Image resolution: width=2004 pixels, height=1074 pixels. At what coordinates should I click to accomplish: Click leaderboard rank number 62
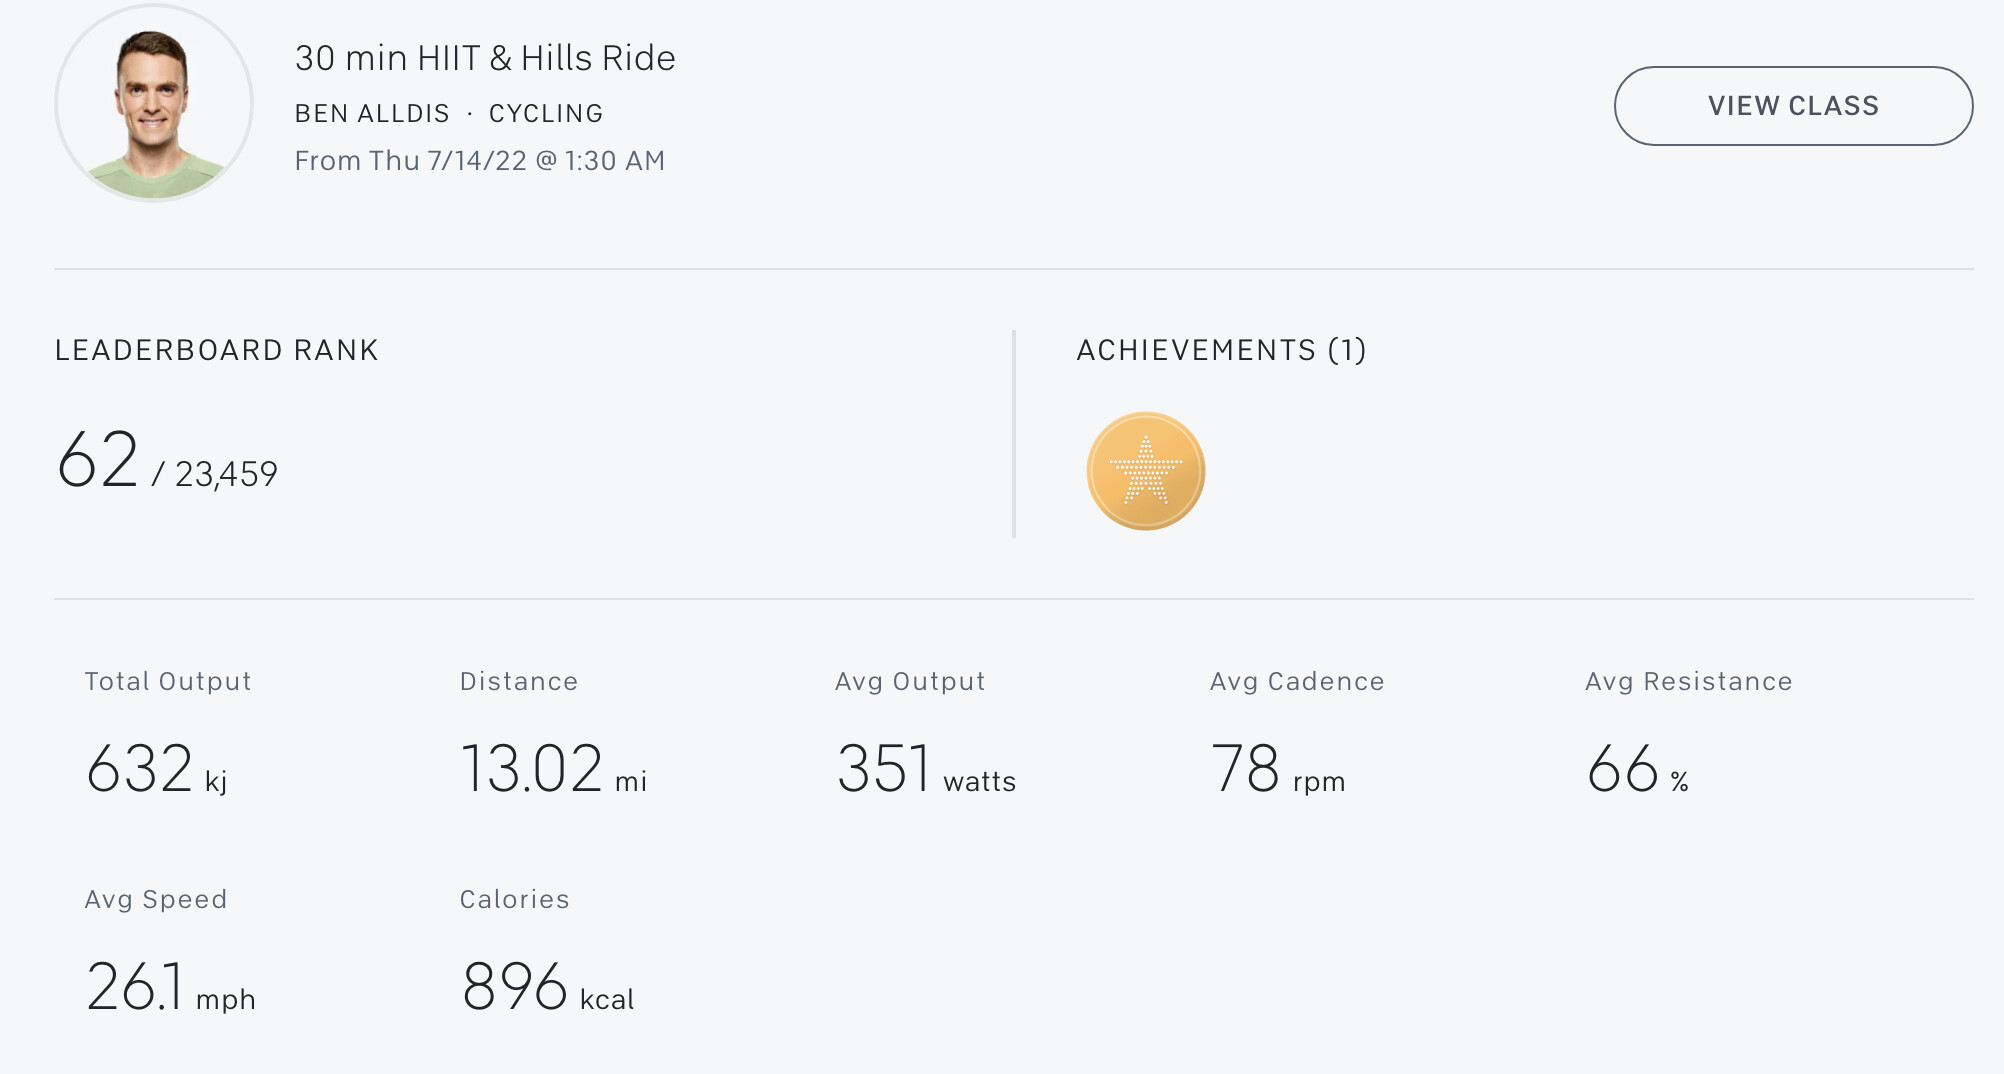(97, 460)
